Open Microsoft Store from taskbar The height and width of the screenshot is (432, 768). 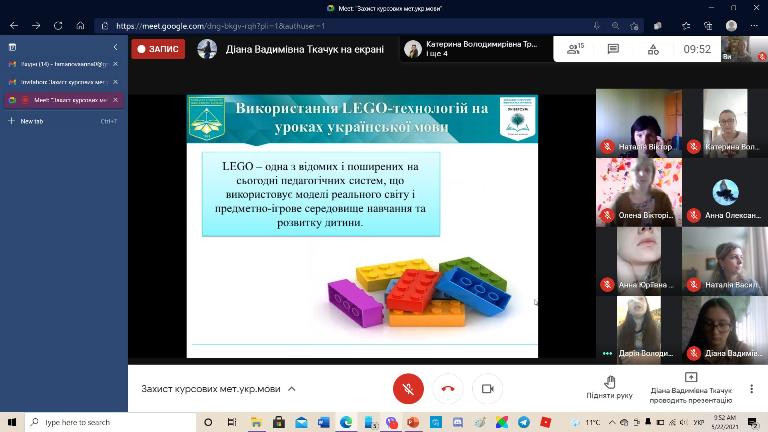[x=279, y=422]
